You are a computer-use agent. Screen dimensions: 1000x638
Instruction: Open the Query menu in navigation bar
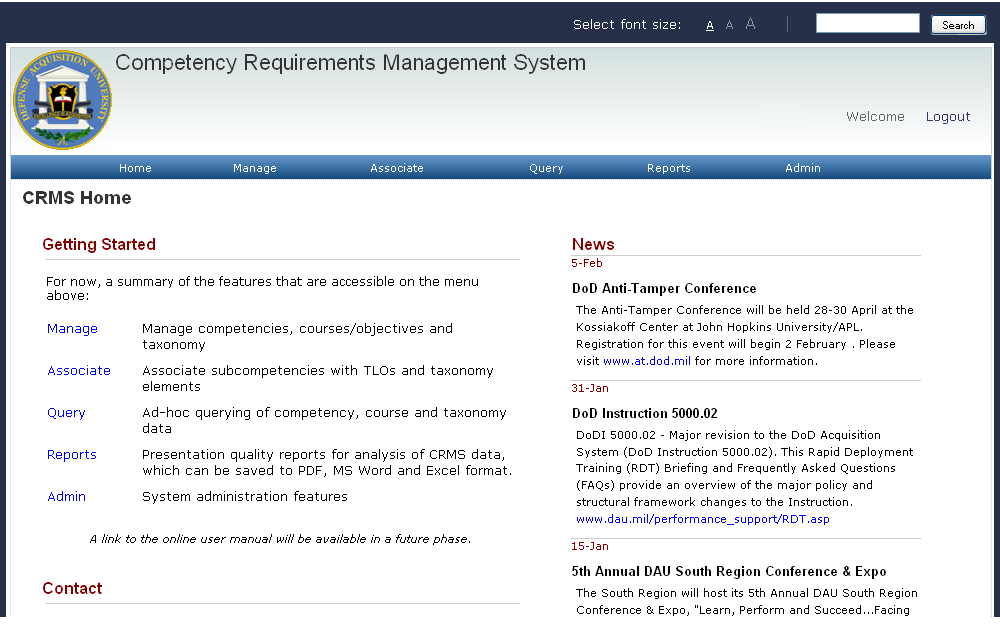(546, 168)
